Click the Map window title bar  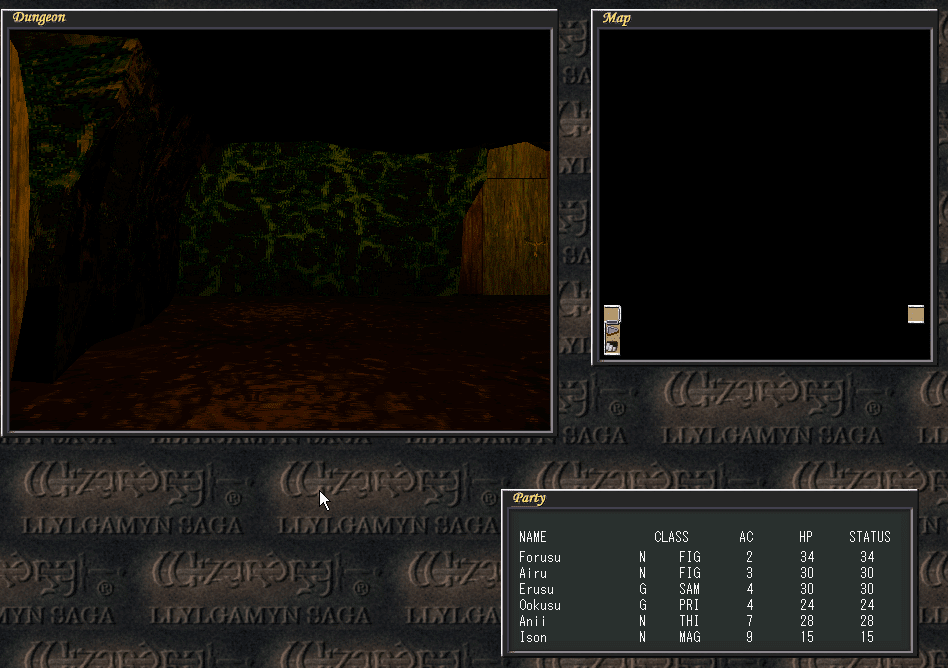(764, 18)
